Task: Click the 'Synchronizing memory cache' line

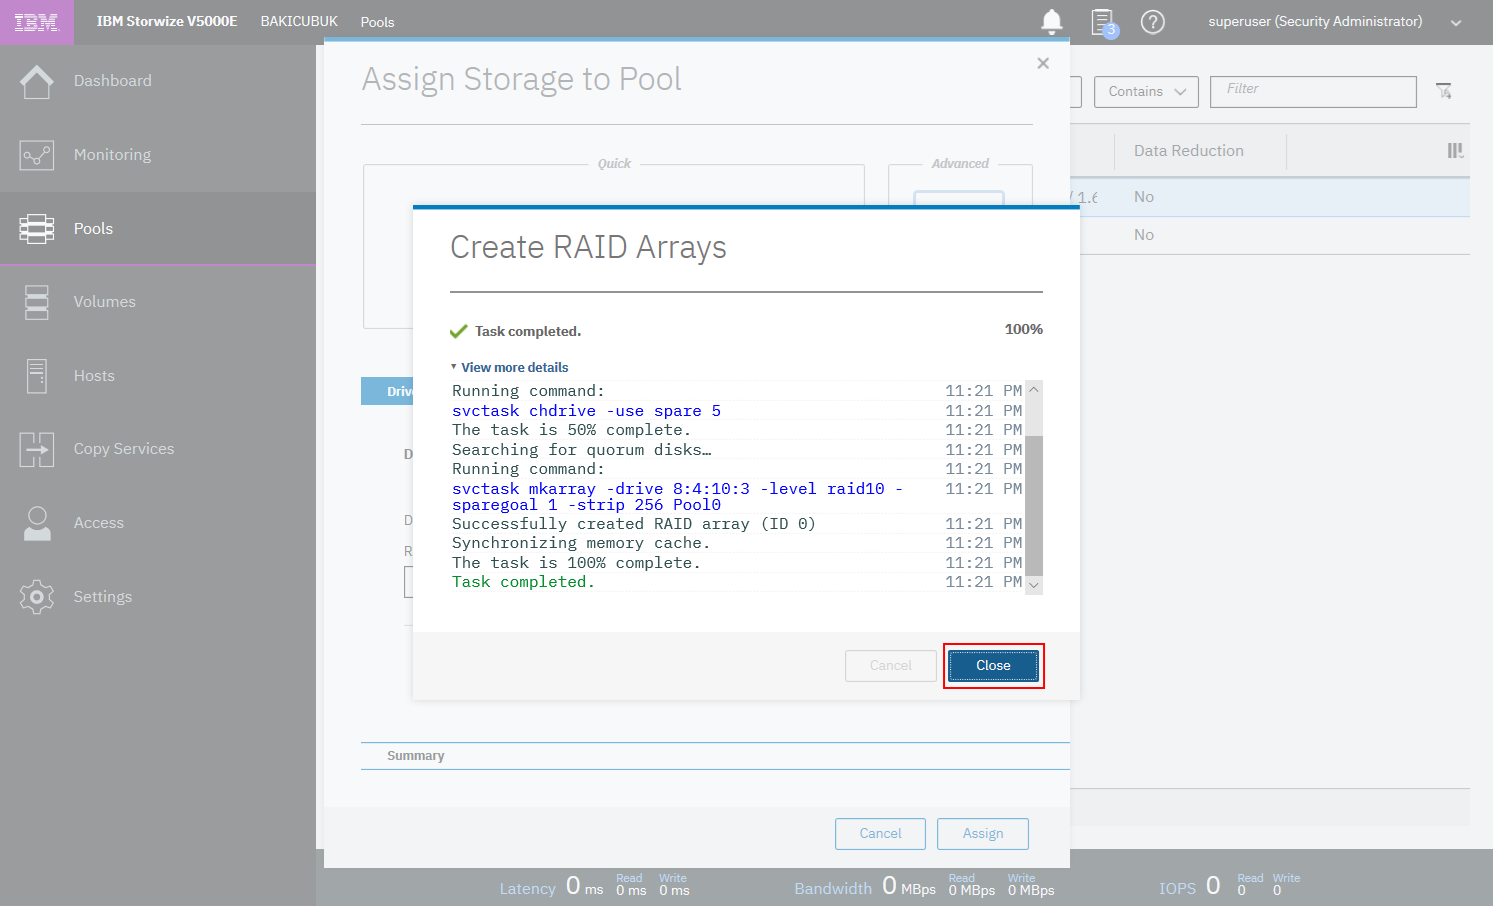Action: coord(581,543)
